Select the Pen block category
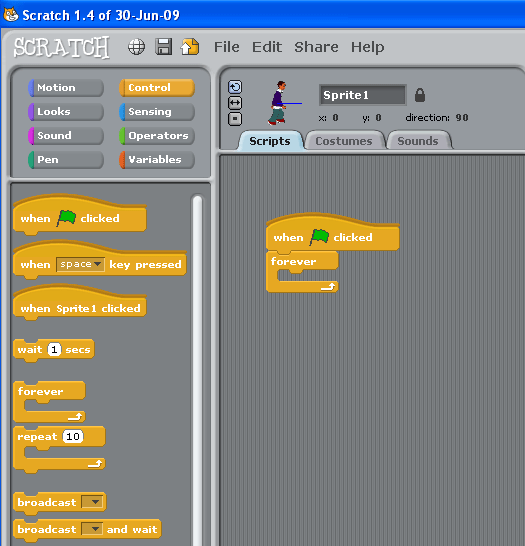This screenshot has width=525, height=546. [66, 159]
